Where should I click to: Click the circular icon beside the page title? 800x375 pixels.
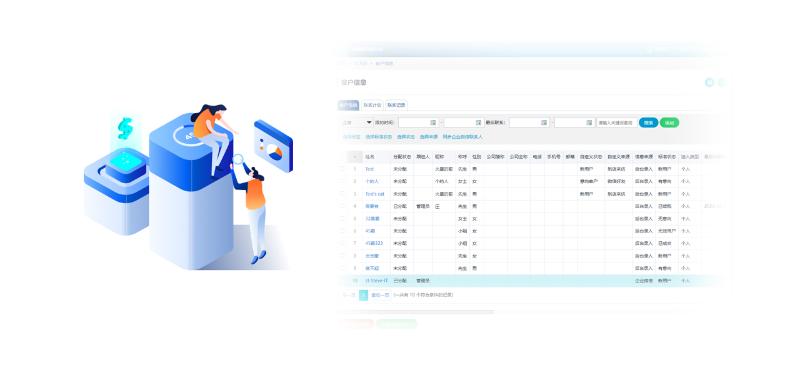pyautogui.click(x=709, y=82)
